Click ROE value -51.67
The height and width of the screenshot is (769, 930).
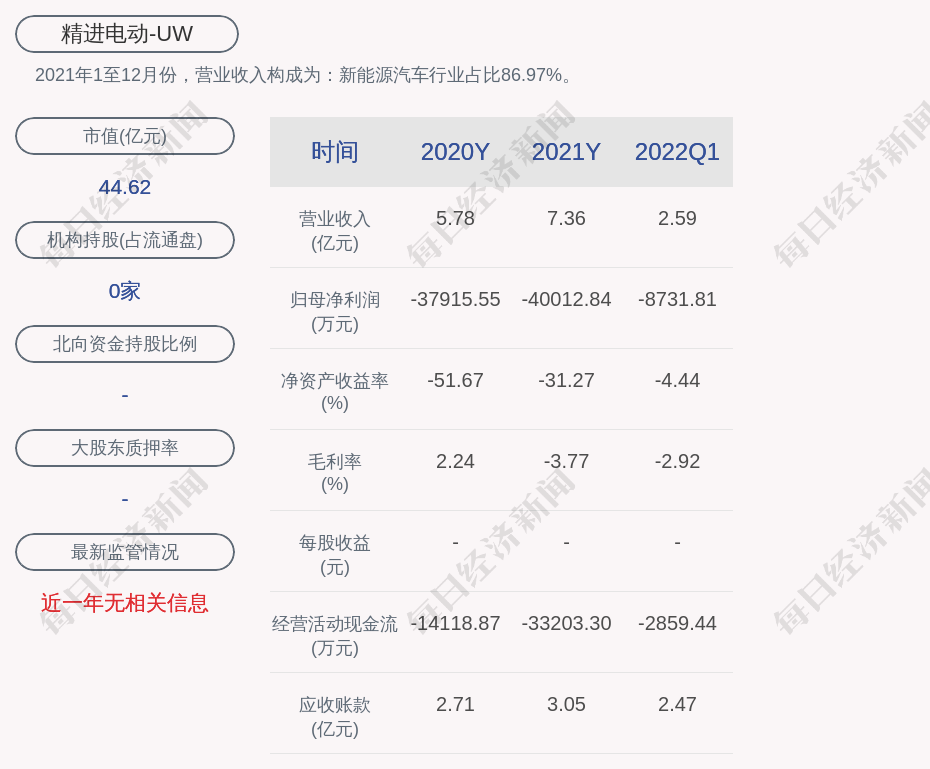click(x=455, y=380)
